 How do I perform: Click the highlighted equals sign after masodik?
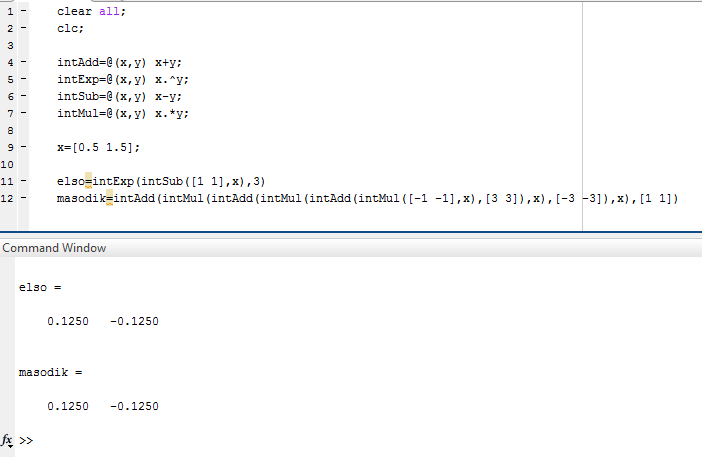(x=109, y=198)
